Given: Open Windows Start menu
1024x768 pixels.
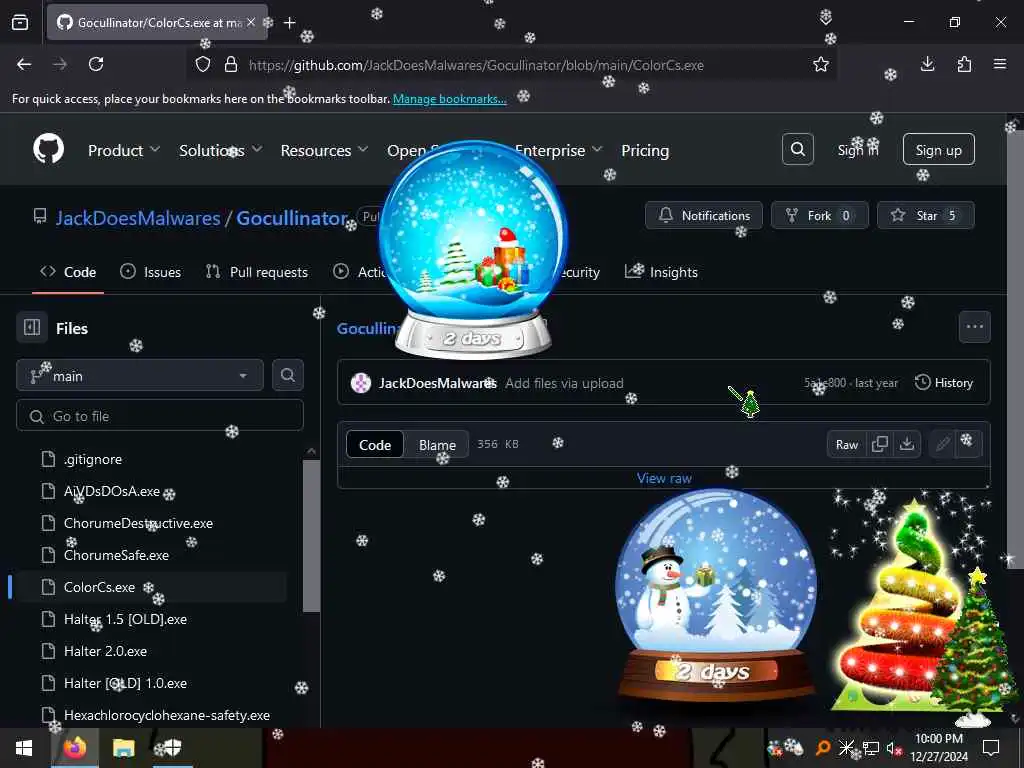Looking at the screenshot, I should 24,748.
